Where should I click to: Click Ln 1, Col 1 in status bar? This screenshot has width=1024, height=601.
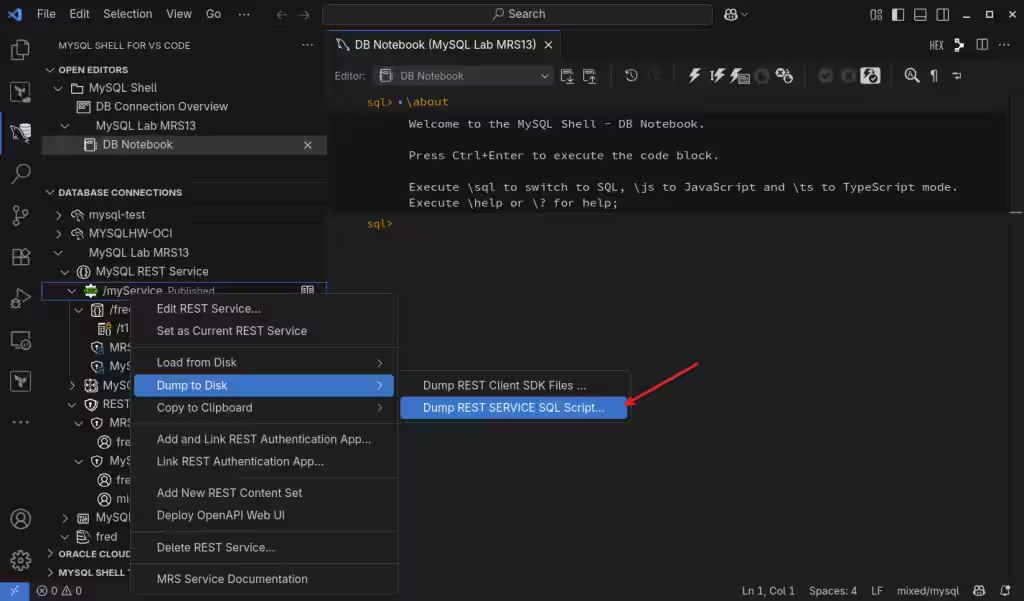[768, 591]
